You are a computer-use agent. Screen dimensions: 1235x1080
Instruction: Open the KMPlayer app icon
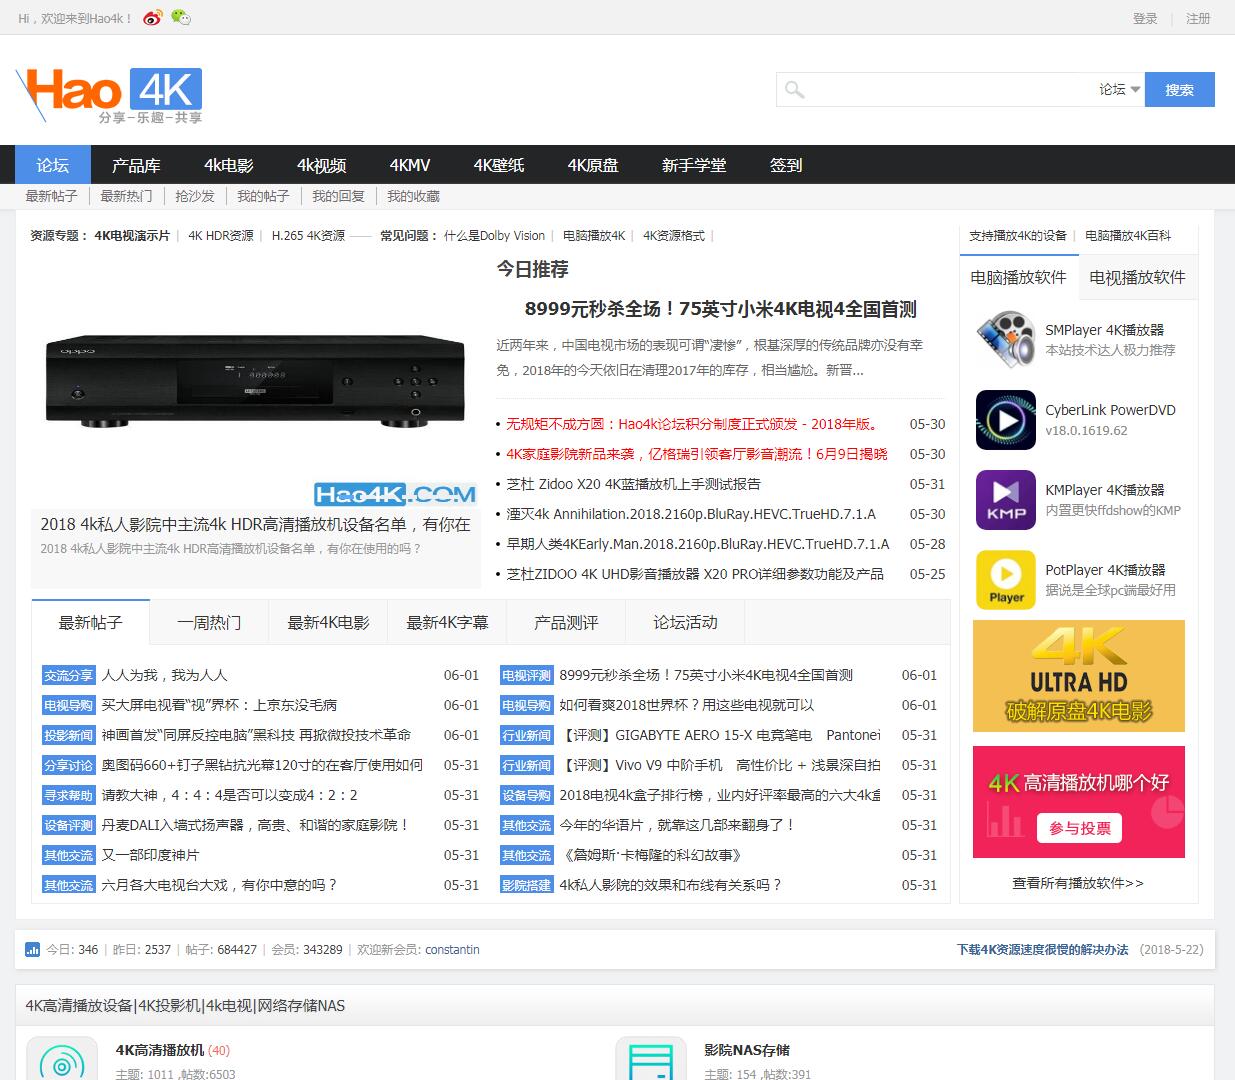pyautogui.click(x=1005, y=500)
